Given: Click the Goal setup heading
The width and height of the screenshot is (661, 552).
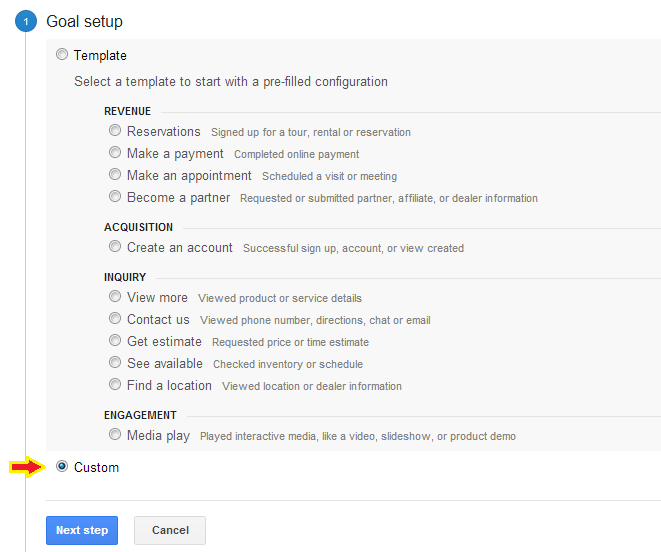Looking at the screenshot, I should click(84, 22).
